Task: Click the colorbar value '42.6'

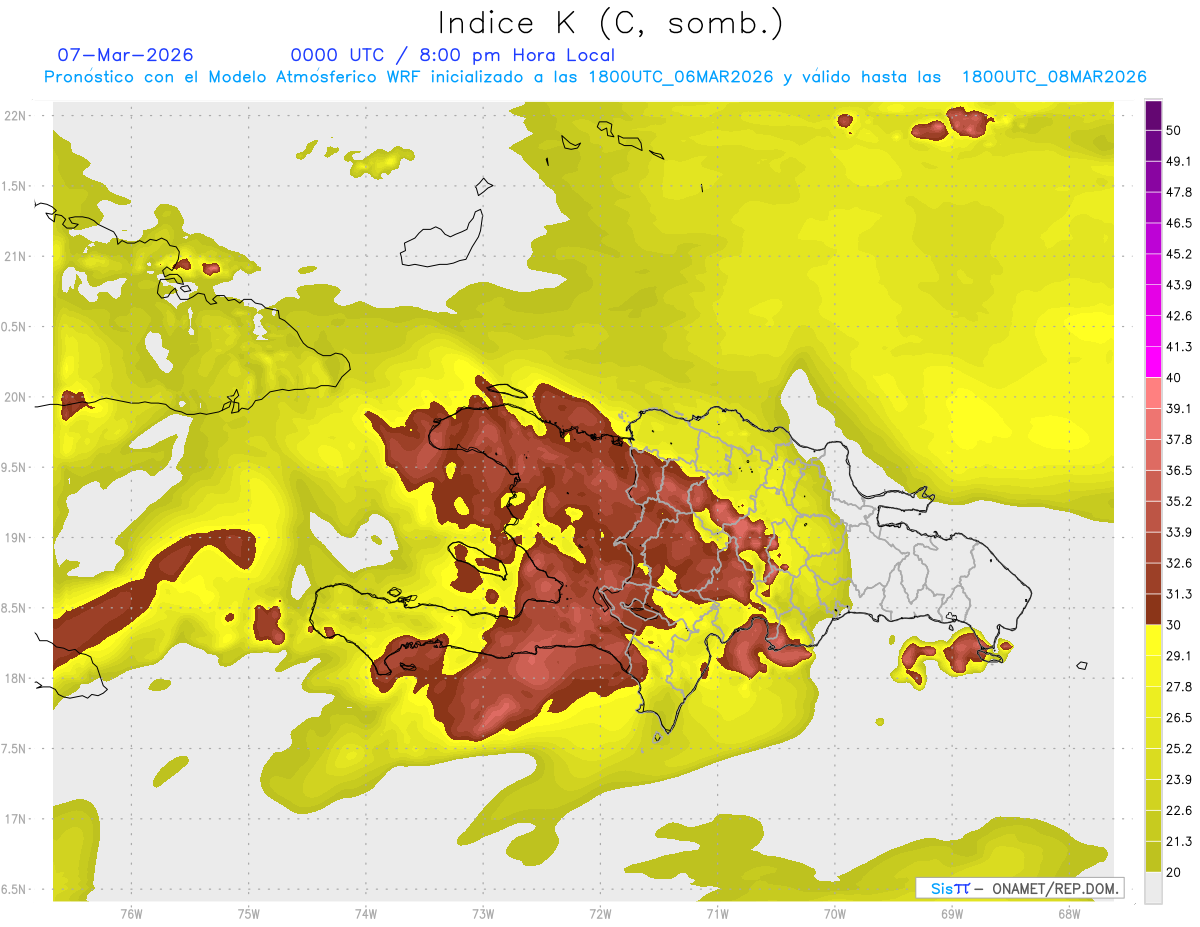Action: pyautogui.click(x=1179, y=316)
